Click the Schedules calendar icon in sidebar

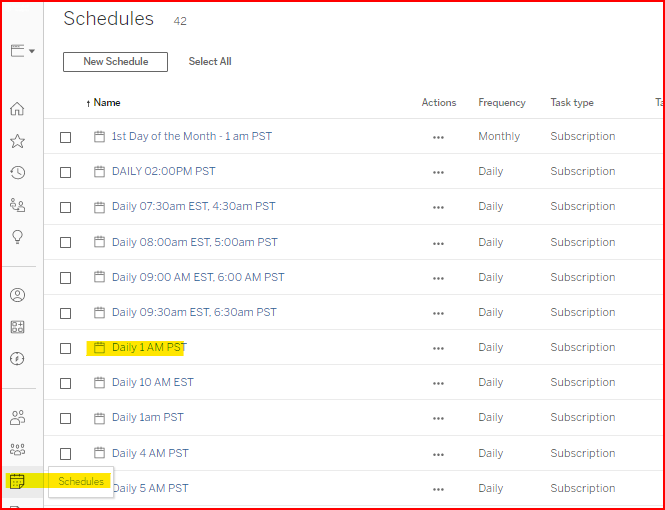[x=17, y=482]
